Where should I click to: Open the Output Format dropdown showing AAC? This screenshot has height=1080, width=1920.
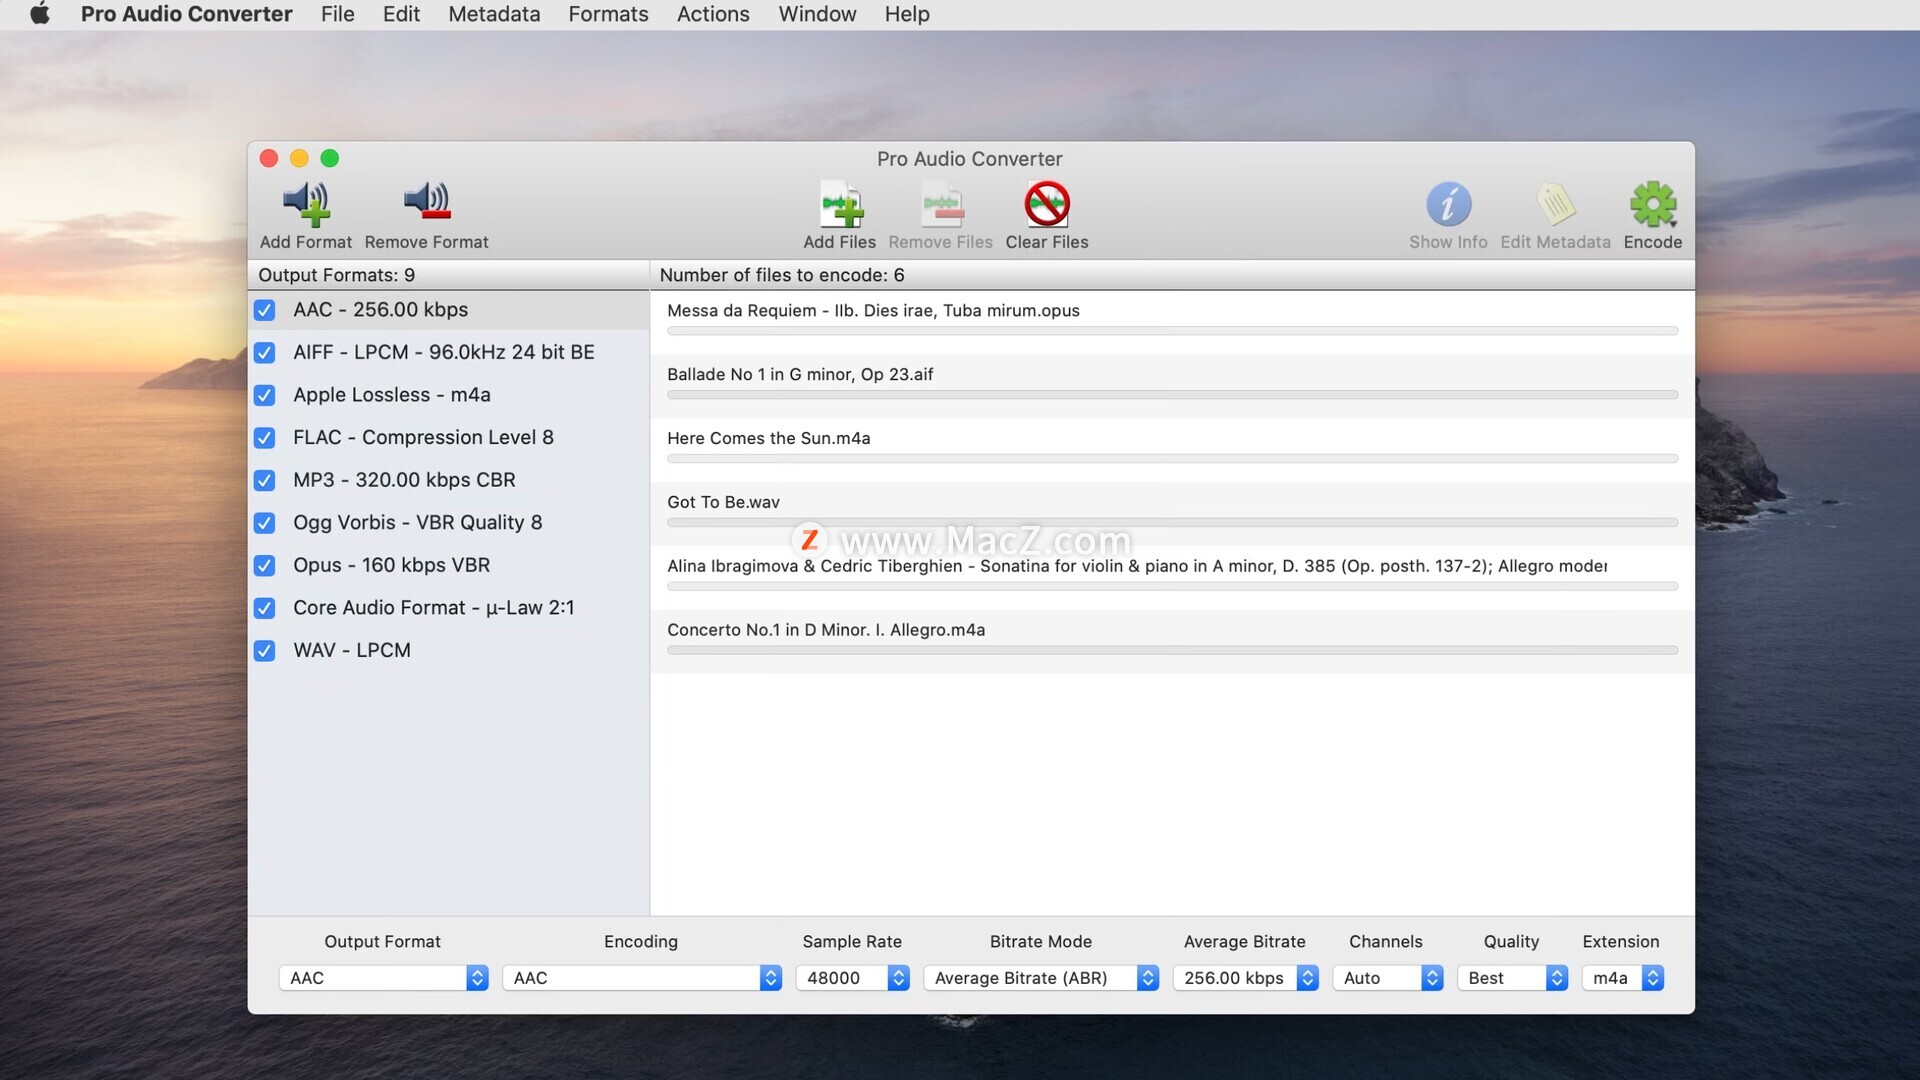coord(383,978)
